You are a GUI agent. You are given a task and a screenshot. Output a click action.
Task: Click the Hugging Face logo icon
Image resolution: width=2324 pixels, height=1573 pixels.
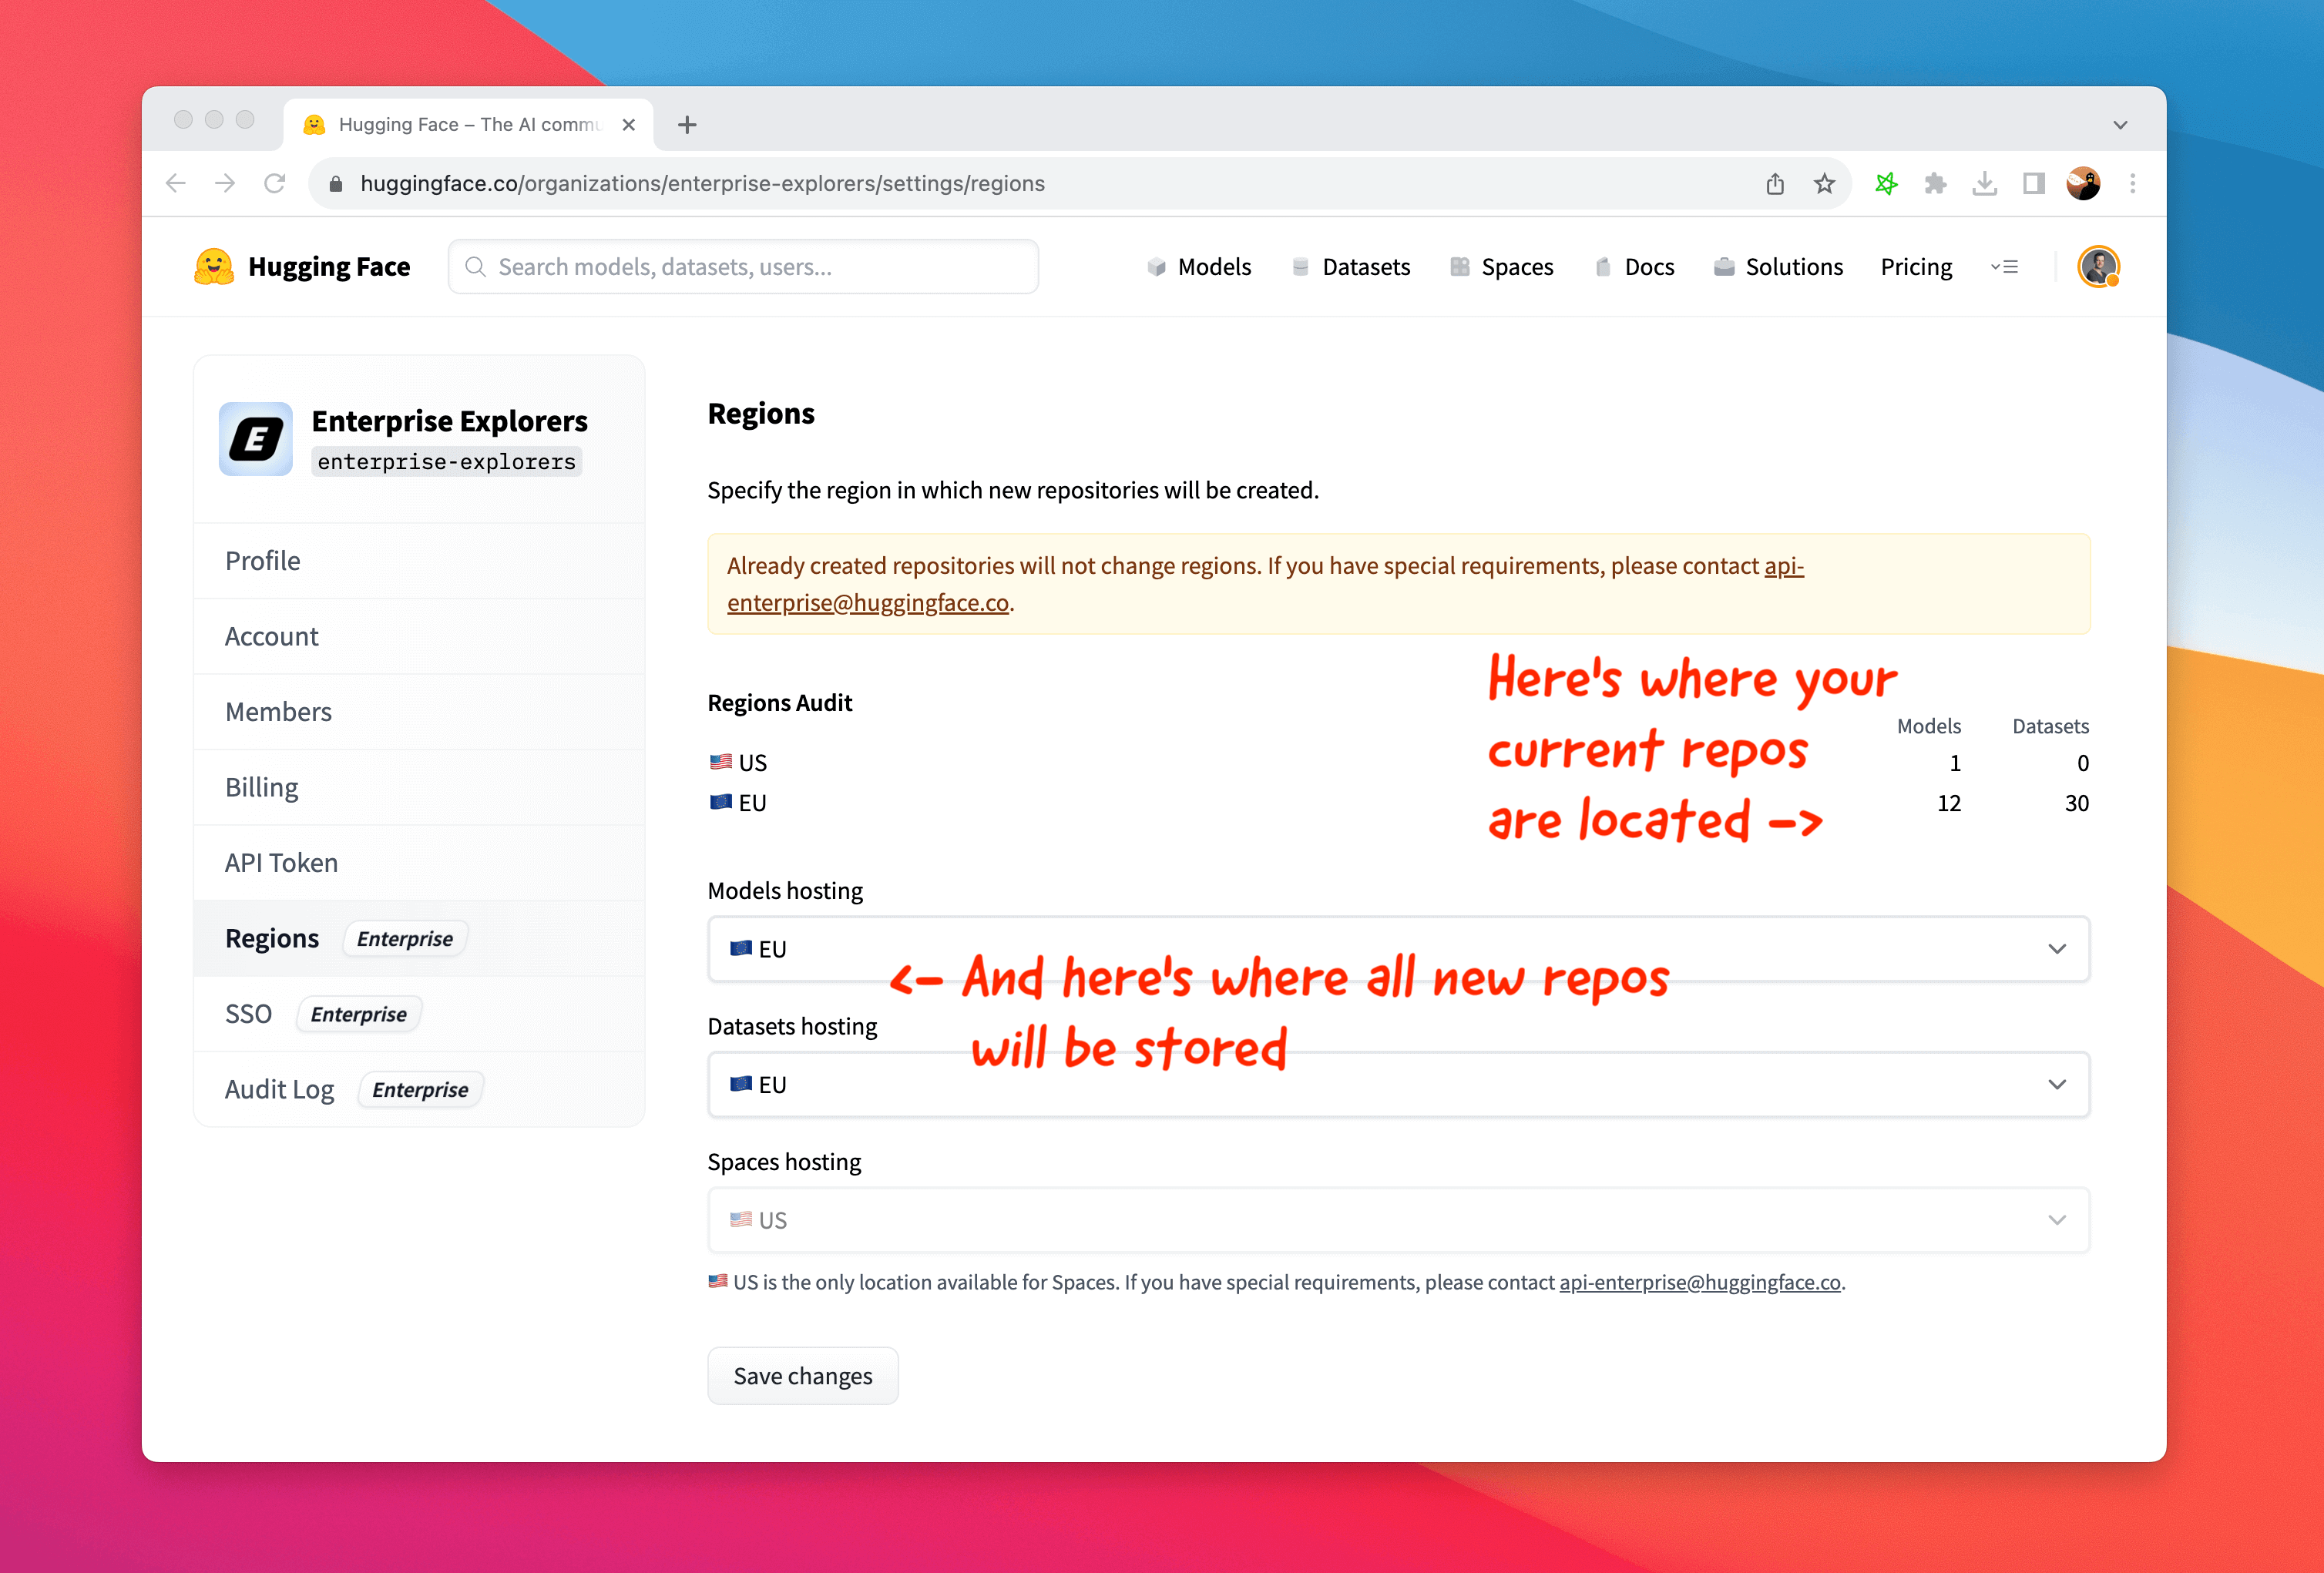[216, 265]
